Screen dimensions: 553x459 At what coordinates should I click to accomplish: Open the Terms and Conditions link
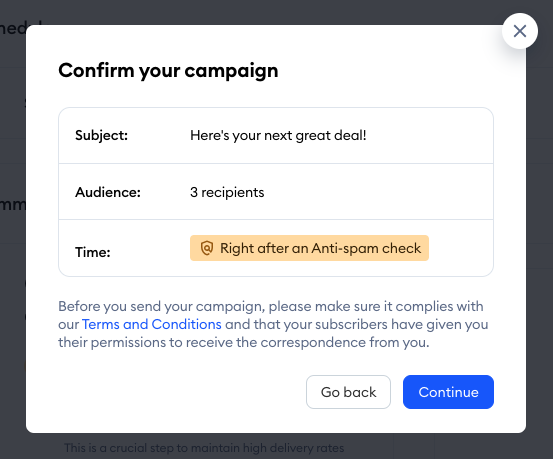tap(152, 324)
